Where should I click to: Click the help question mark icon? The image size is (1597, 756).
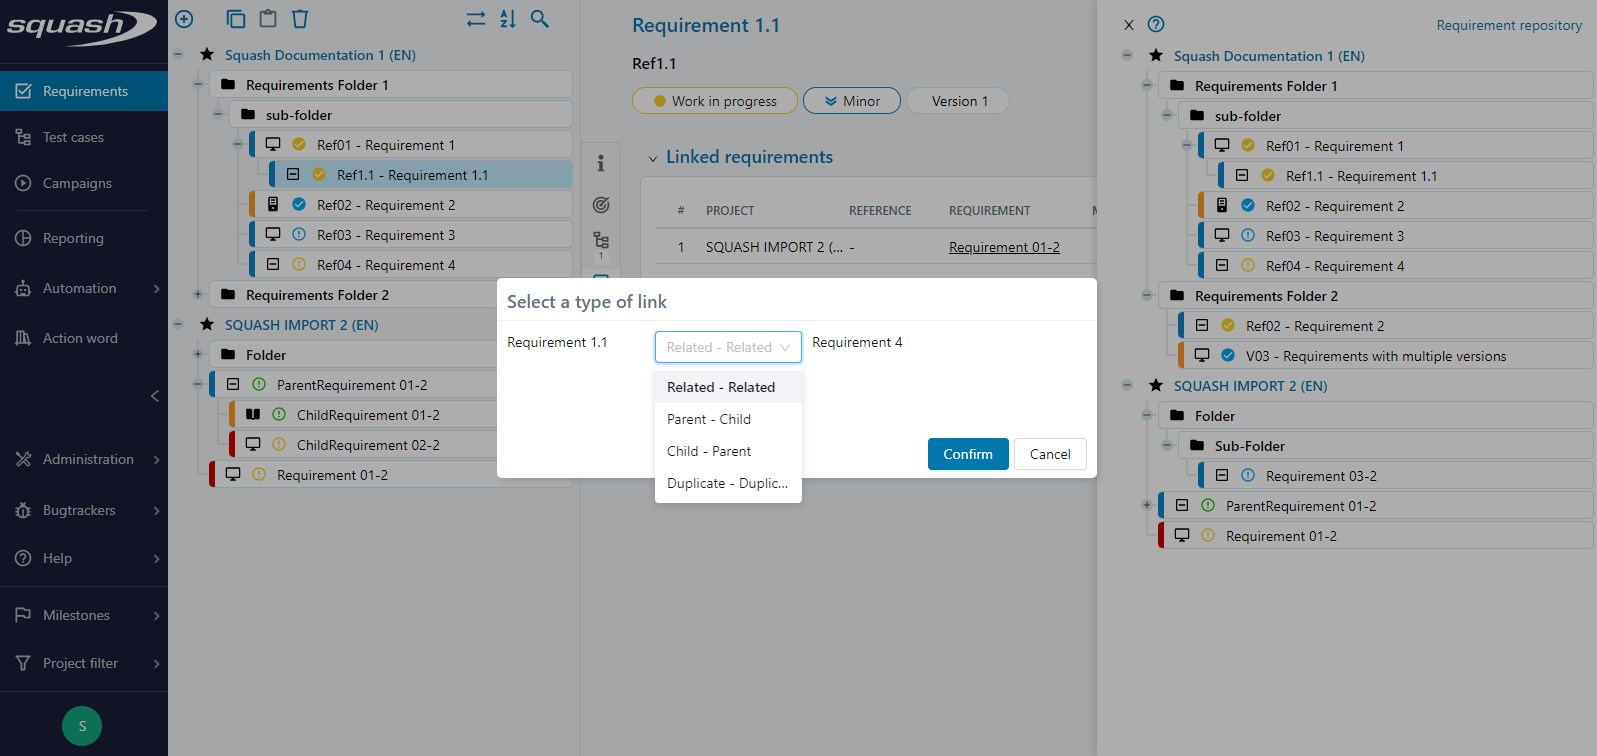pos(1156,25)
